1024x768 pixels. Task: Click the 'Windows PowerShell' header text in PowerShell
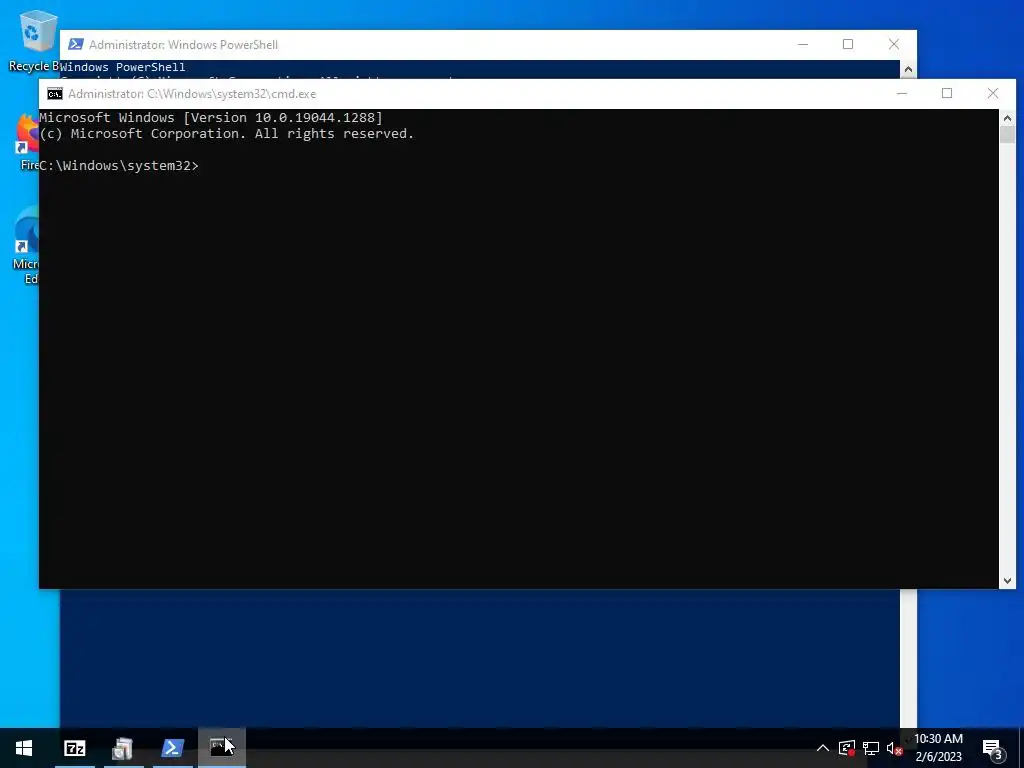click(x=123, y=67)
